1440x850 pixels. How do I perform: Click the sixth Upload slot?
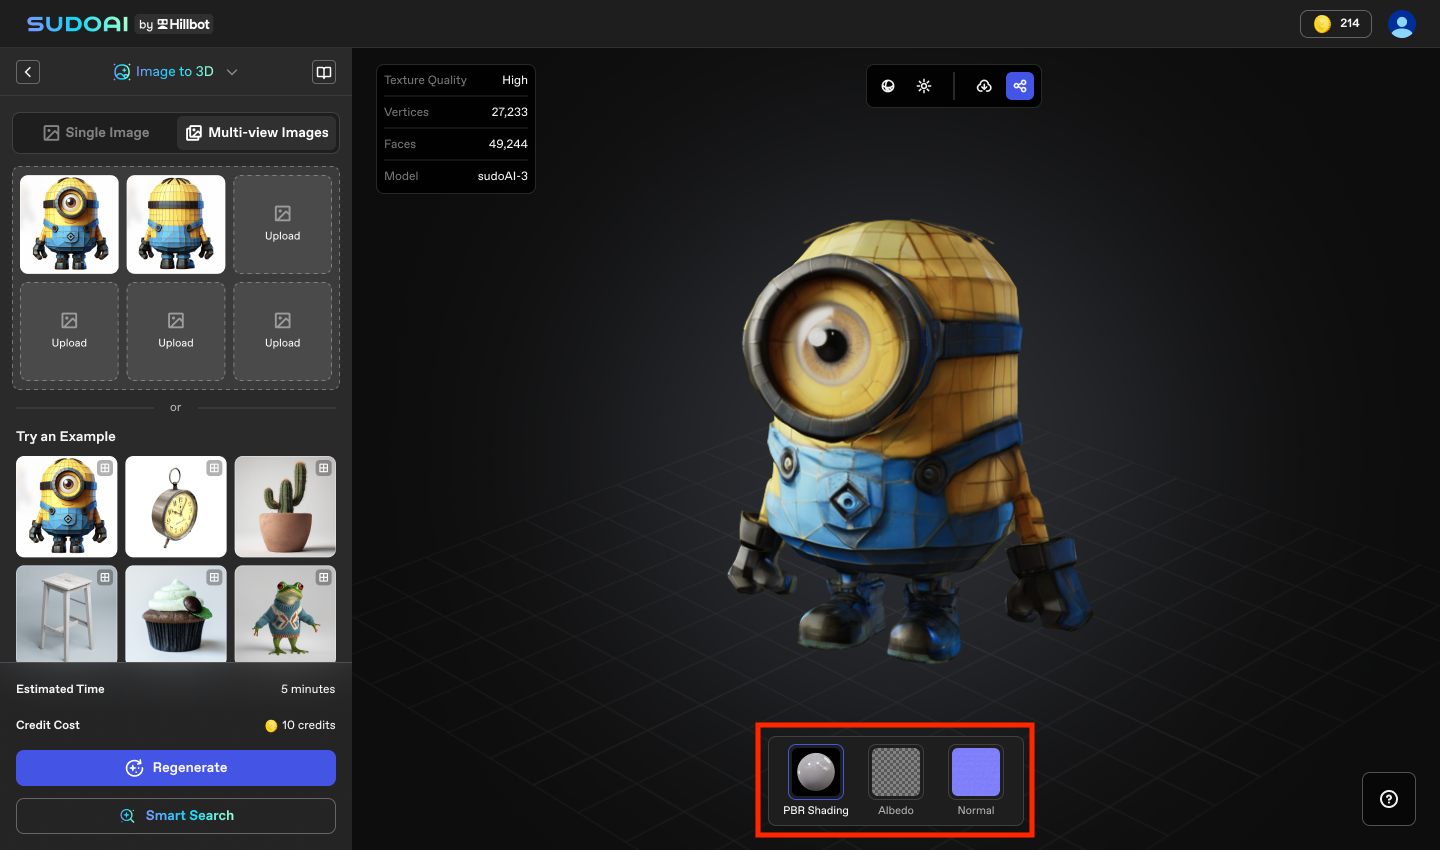click(283, 332)
